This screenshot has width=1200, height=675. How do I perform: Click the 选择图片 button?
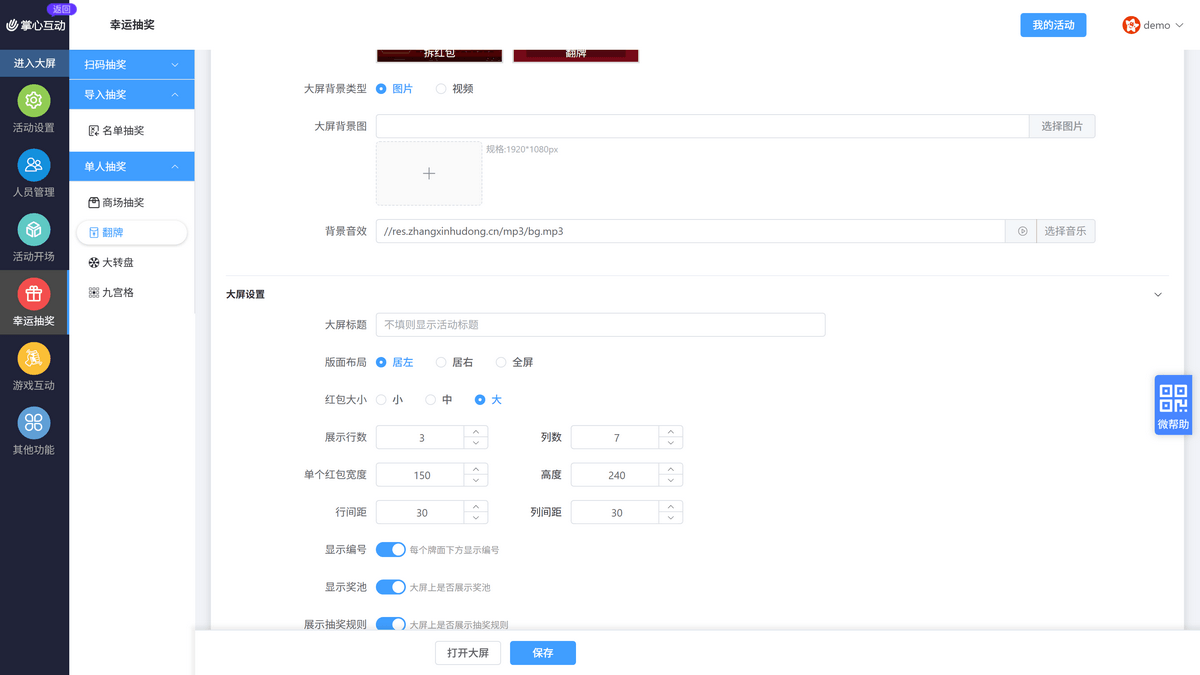(1062, 126)
